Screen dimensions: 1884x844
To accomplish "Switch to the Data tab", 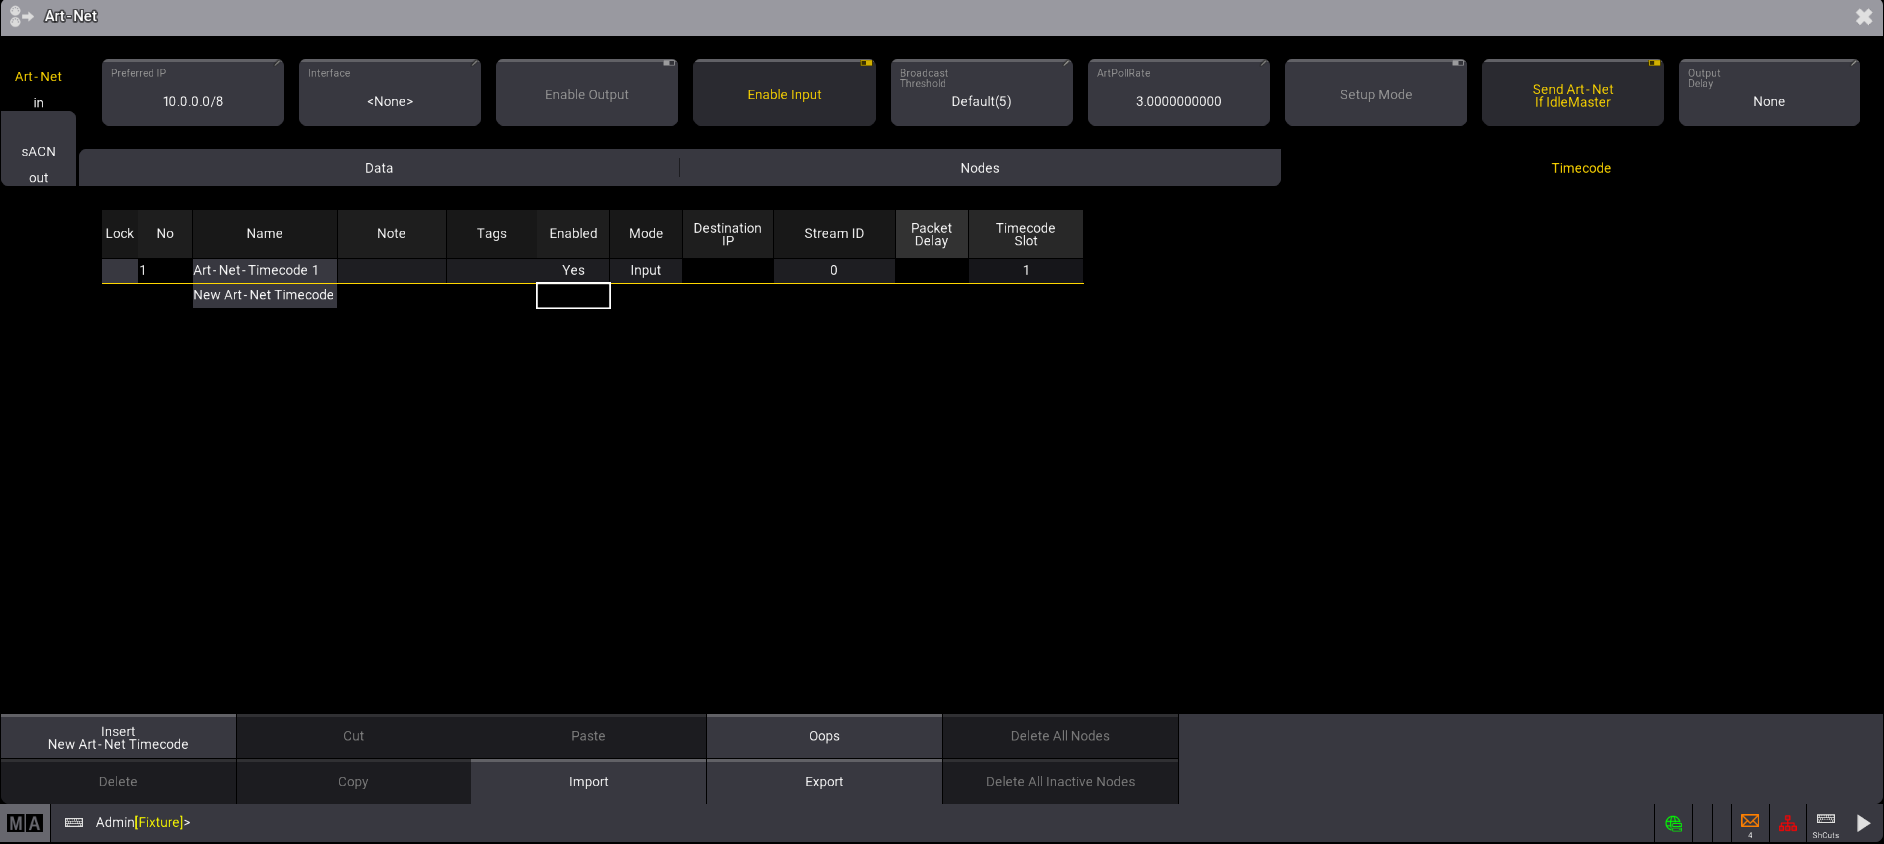I will [x=379, y=168].
